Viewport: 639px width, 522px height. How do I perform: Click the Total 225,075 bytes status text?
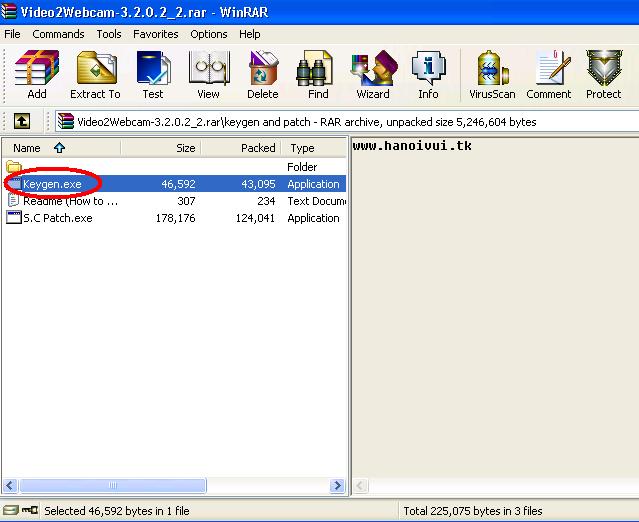[473, 511]
